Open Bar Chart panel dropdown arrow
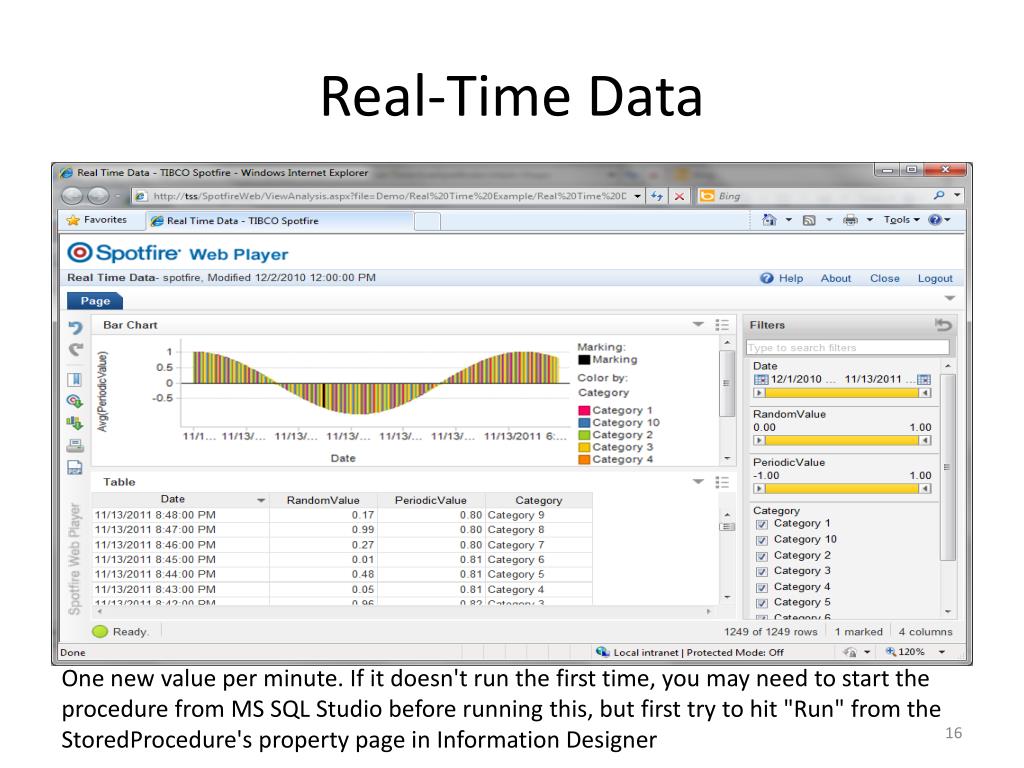The width and height of the screenshot is (1024, 768). (x=698, y=325)
